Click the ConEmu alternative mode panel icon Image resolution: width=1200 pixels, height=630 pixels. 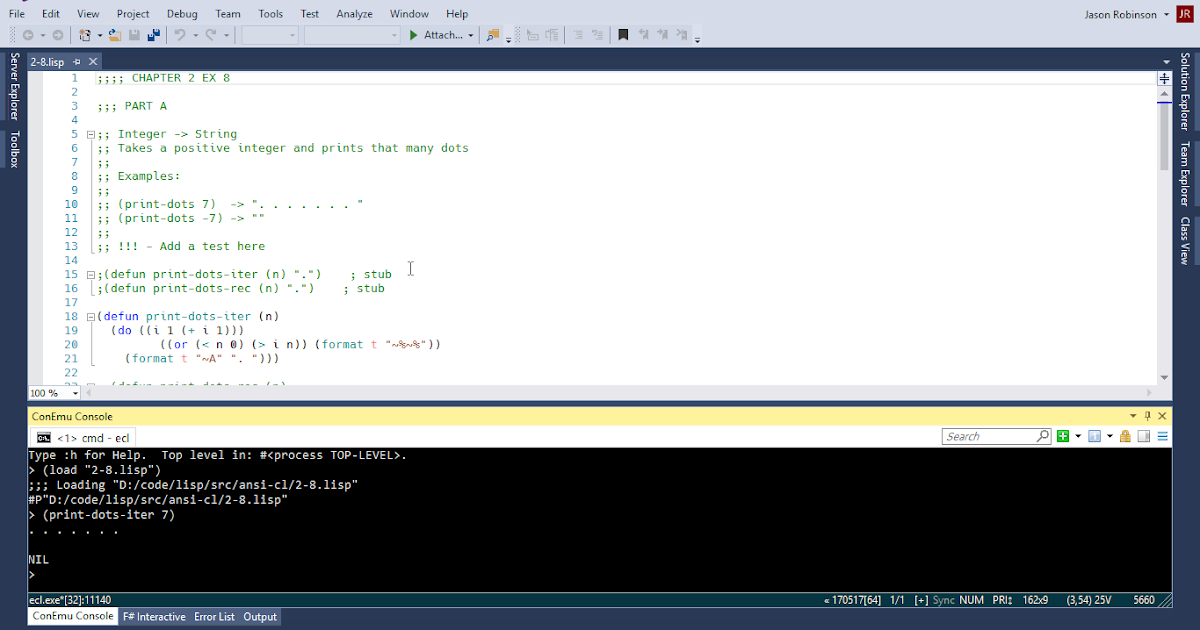1143,436
